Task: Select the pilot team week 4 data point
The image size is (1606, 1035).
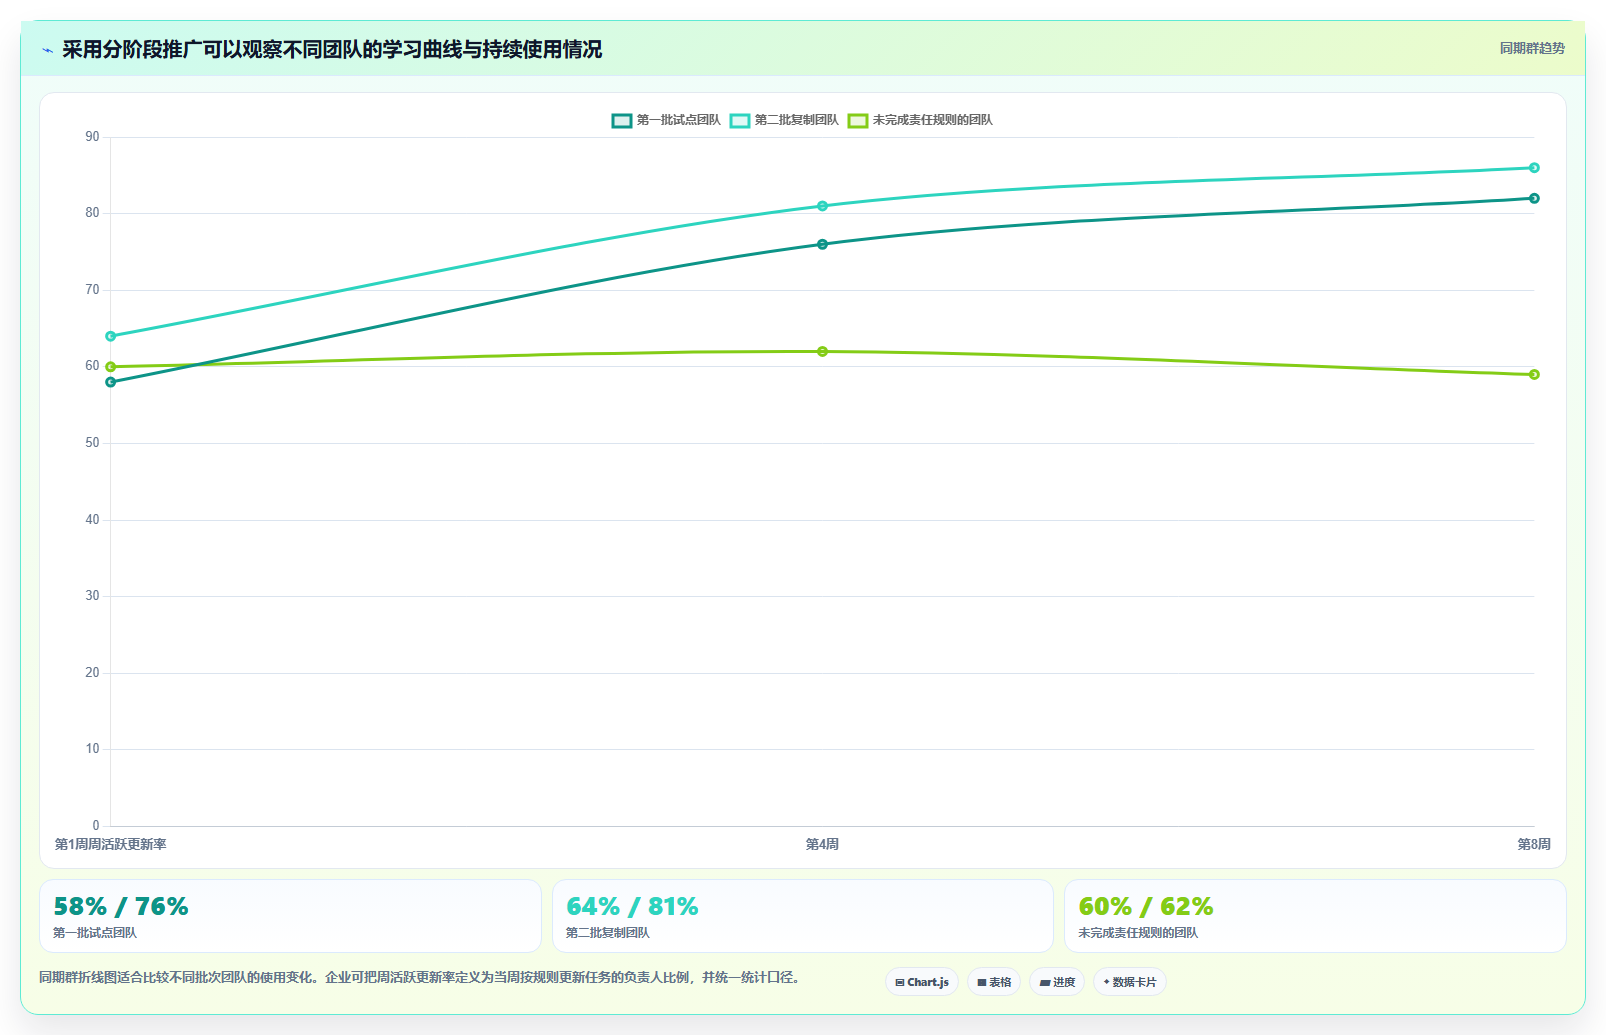Action: pyautogui.click(x=822, y=244)
